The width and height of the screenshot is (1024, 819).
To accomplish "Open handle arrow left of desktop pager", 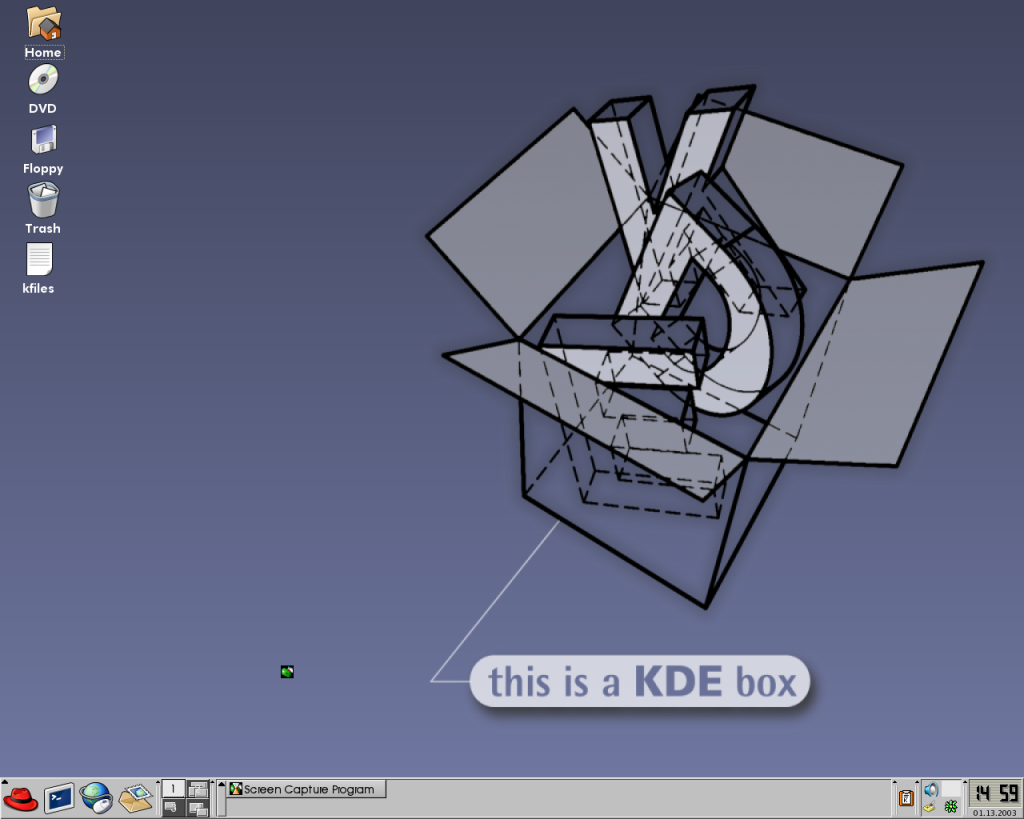I will click(x=157, y=782).
